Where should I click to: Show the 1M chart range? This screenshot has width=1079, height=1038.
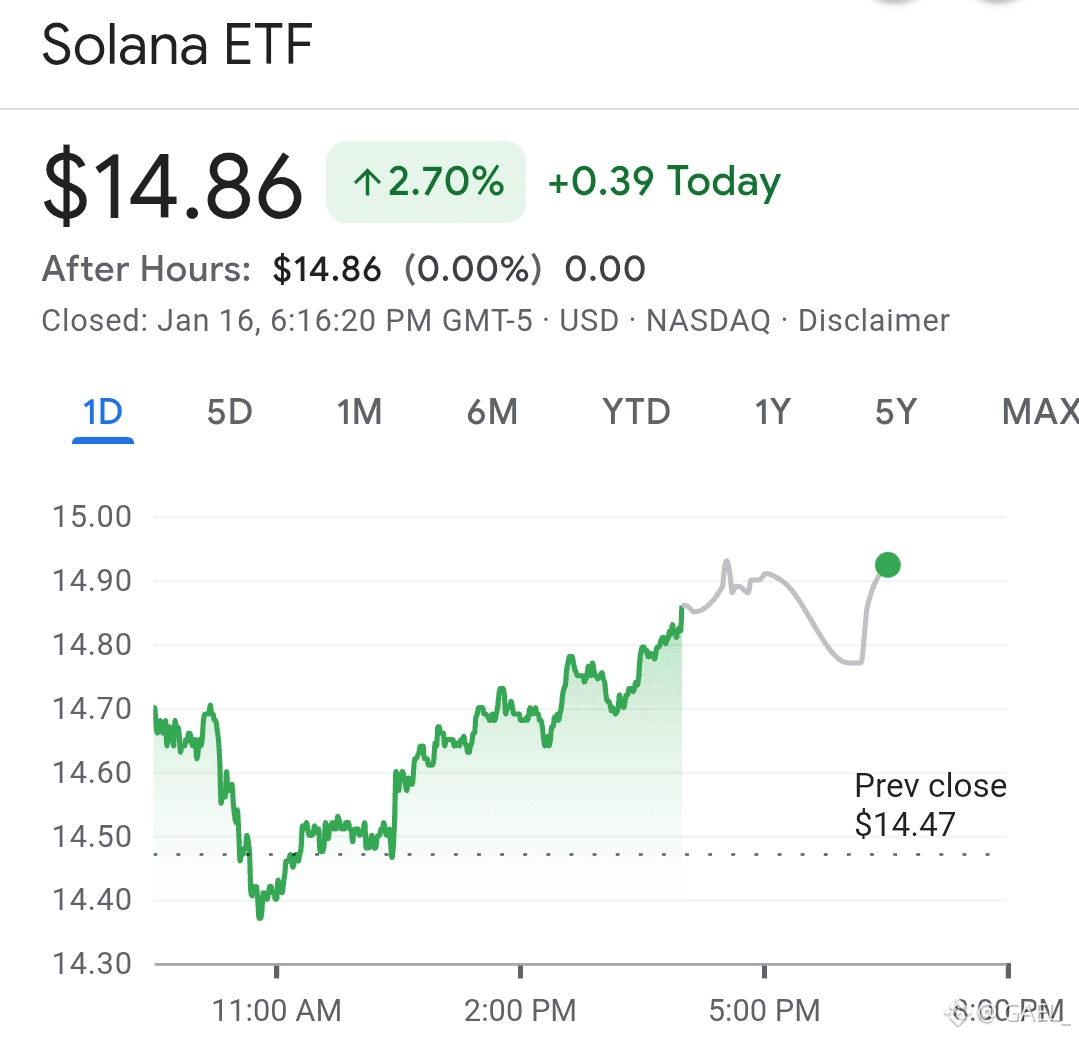(x=359, y=411)
